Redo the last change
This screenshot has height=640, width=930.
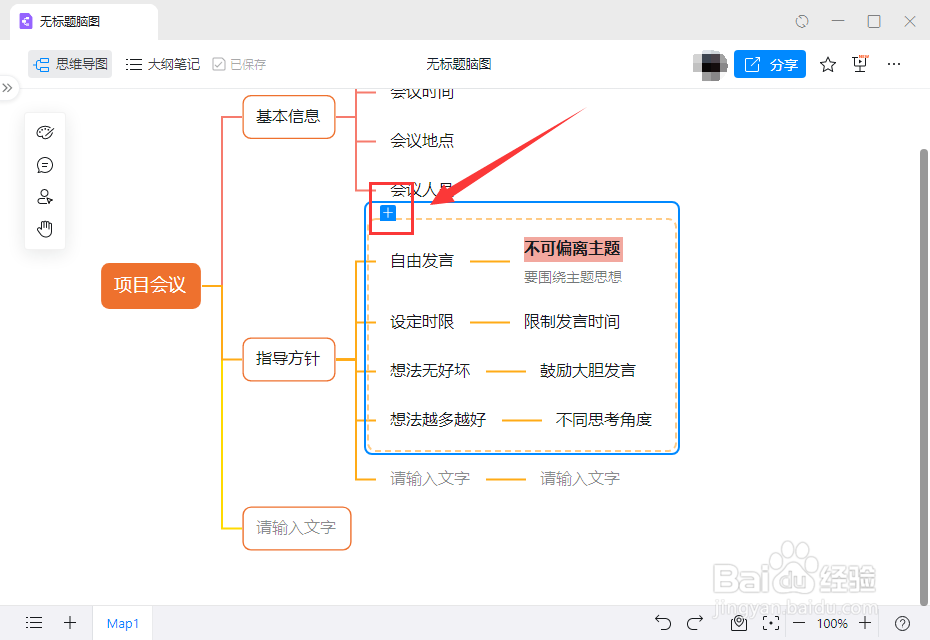coord(695,623)
